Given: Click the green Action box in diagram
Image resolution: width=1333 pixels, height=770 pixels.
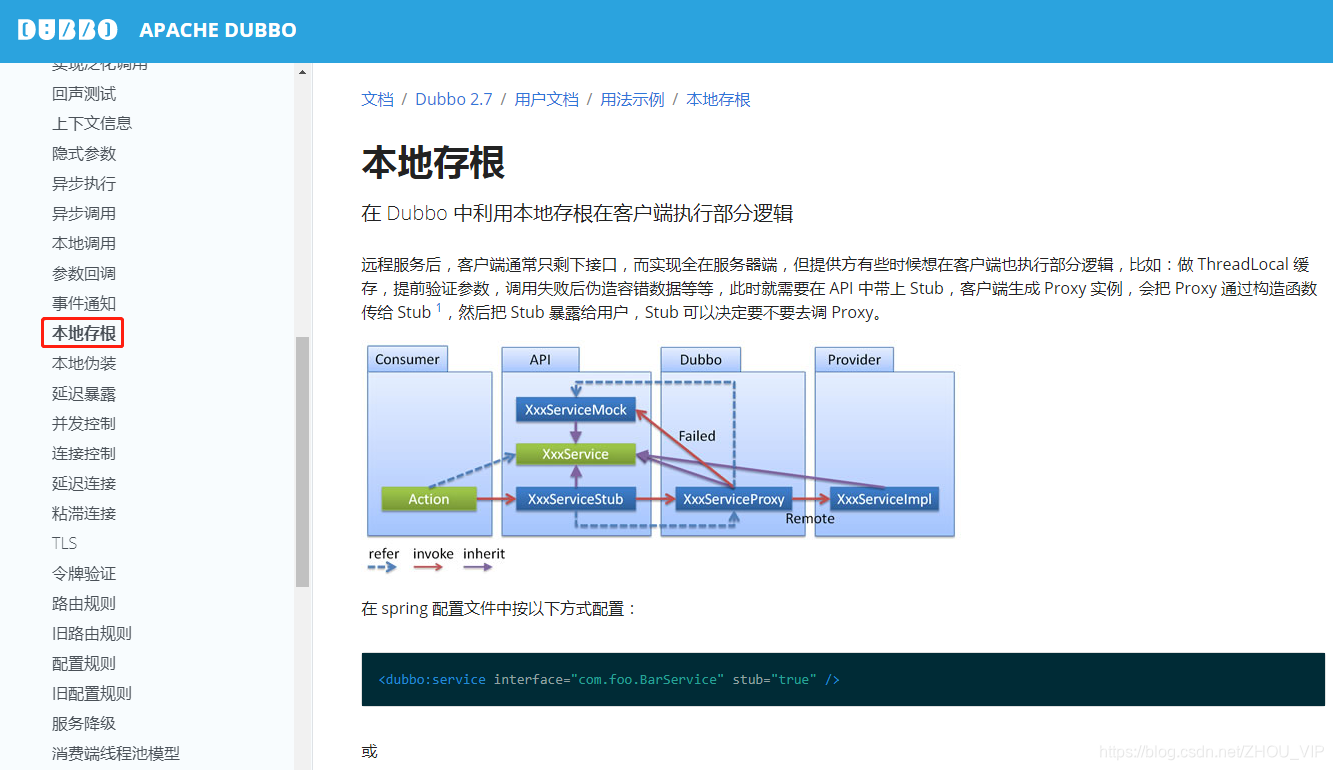Looking at the screenshot, I should click(x=428, y=498).
